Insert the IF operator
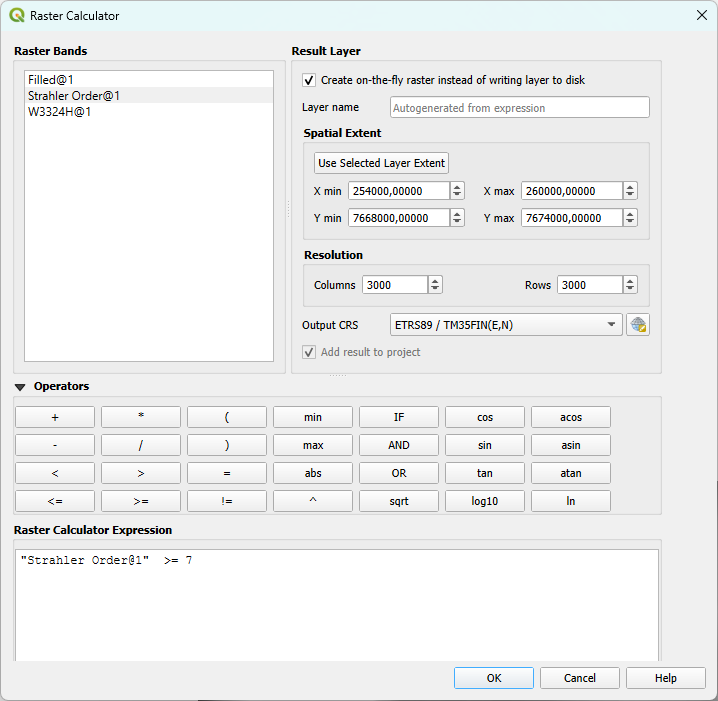 (399, 417)
